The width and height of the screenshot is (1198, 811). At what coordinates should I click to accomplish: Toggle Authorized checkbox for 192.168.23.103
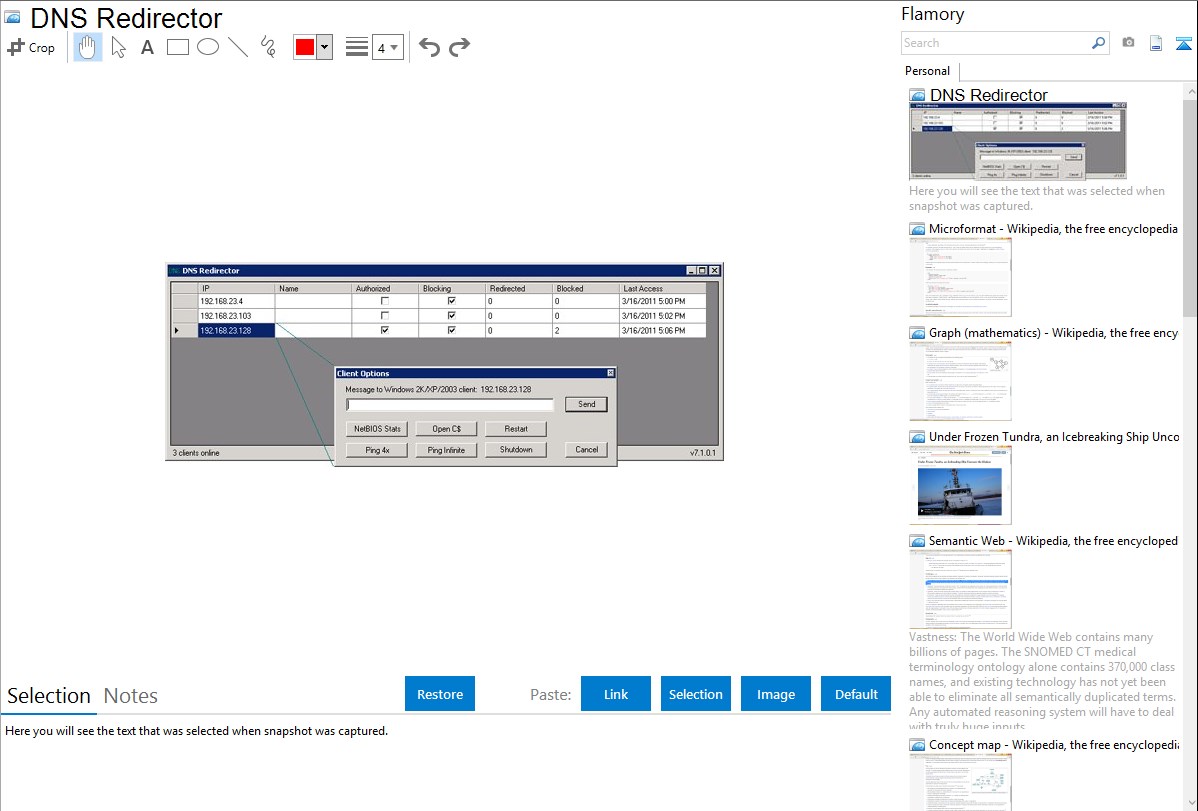pyautogui.click(x=384, y=316)
